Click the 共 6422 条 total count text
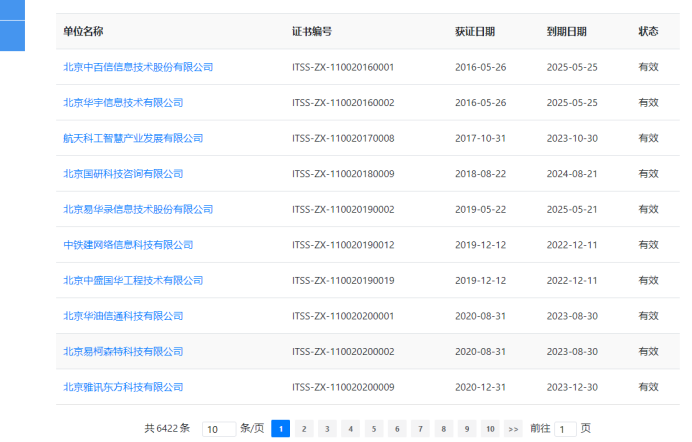This screenshot has width=692, height=442. [167, 428]
